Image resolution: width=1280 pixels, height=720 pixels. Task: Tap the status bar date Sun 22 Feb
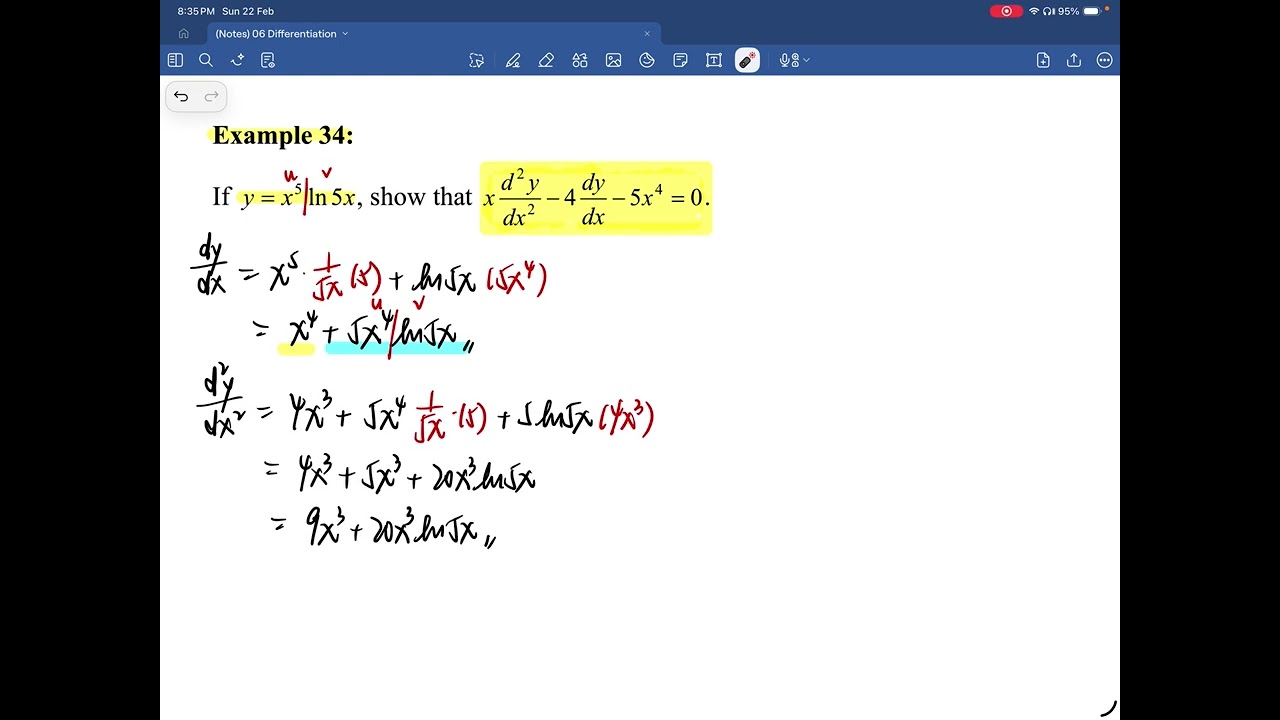click(x=248, y=11)
